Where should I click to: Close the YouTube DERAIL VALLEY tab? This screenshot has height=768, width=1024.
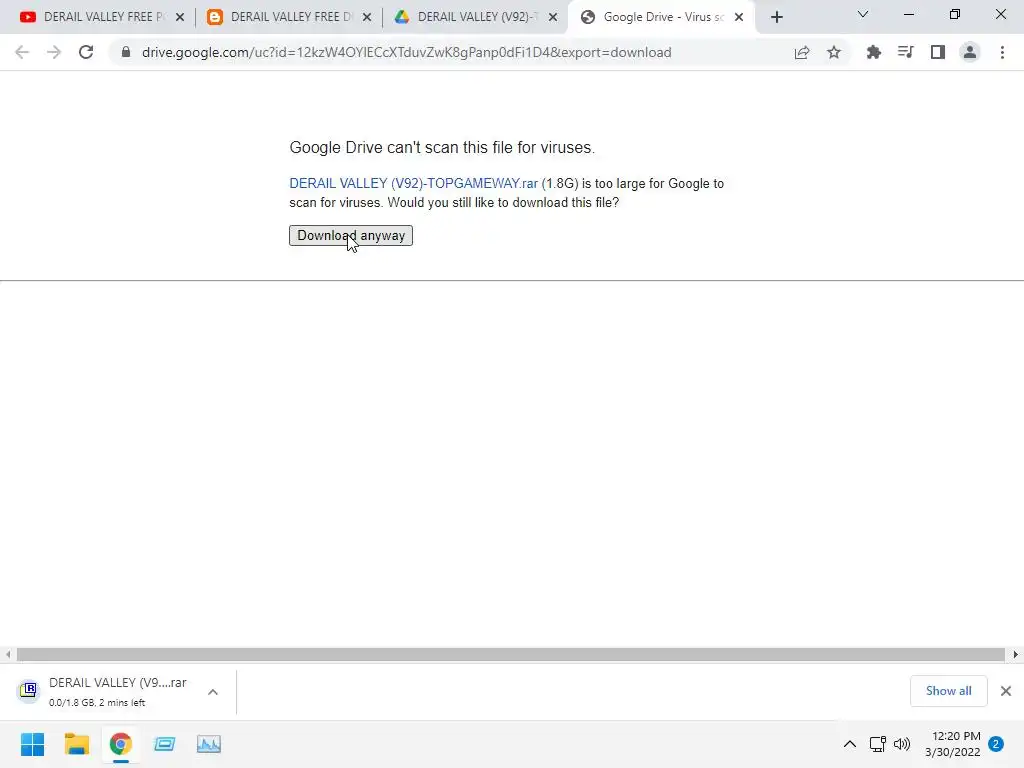click(x=180, y=17)
